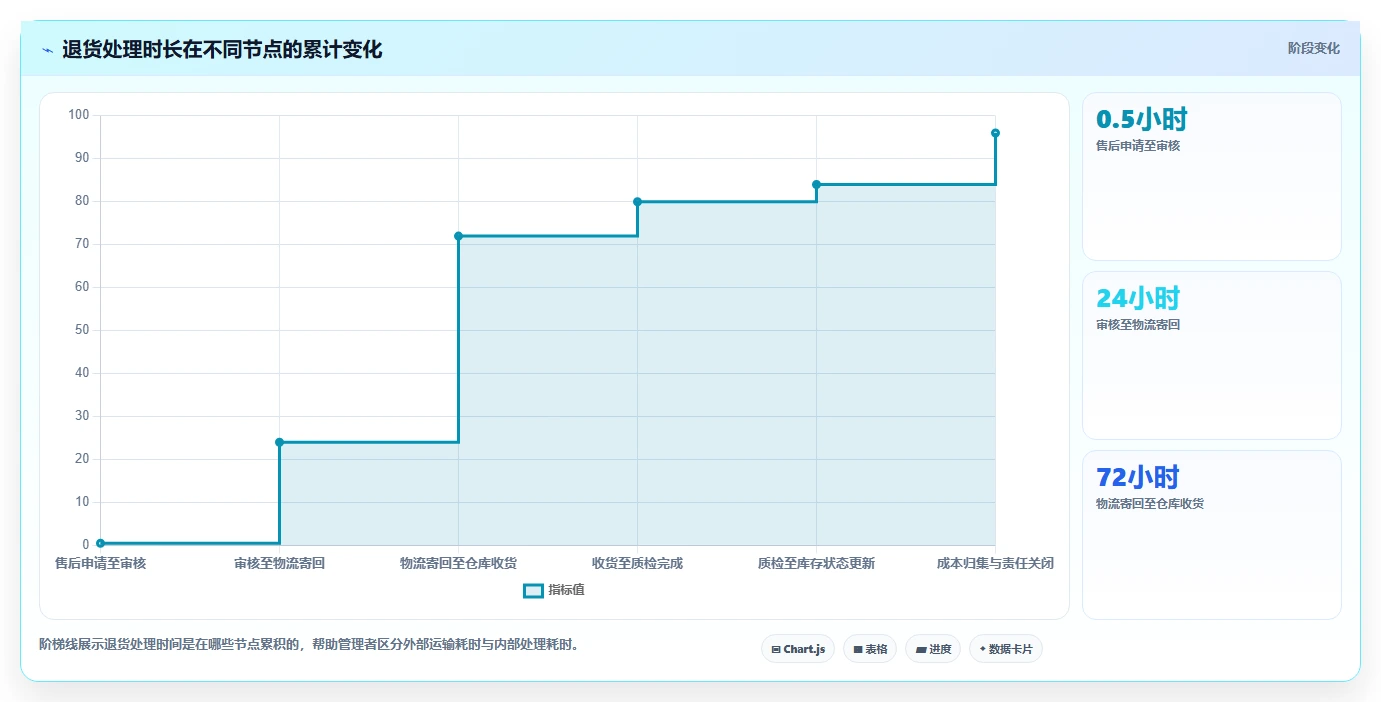1381x702 pixels.
Task: Click the lightning icon beside the title
Action: pos(48,50)
